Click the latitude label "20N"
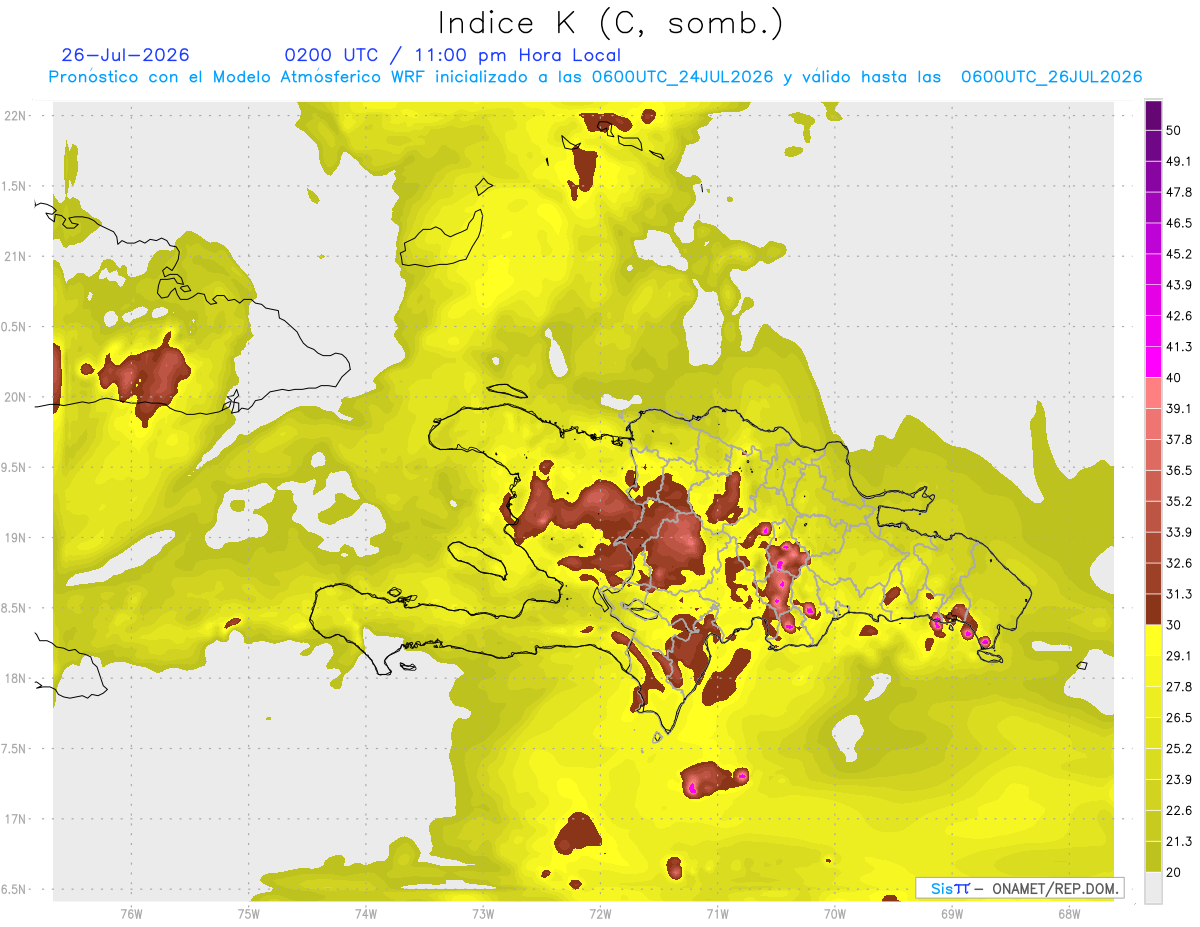This screenshot has height=927, width=1200. pos(15,397)
